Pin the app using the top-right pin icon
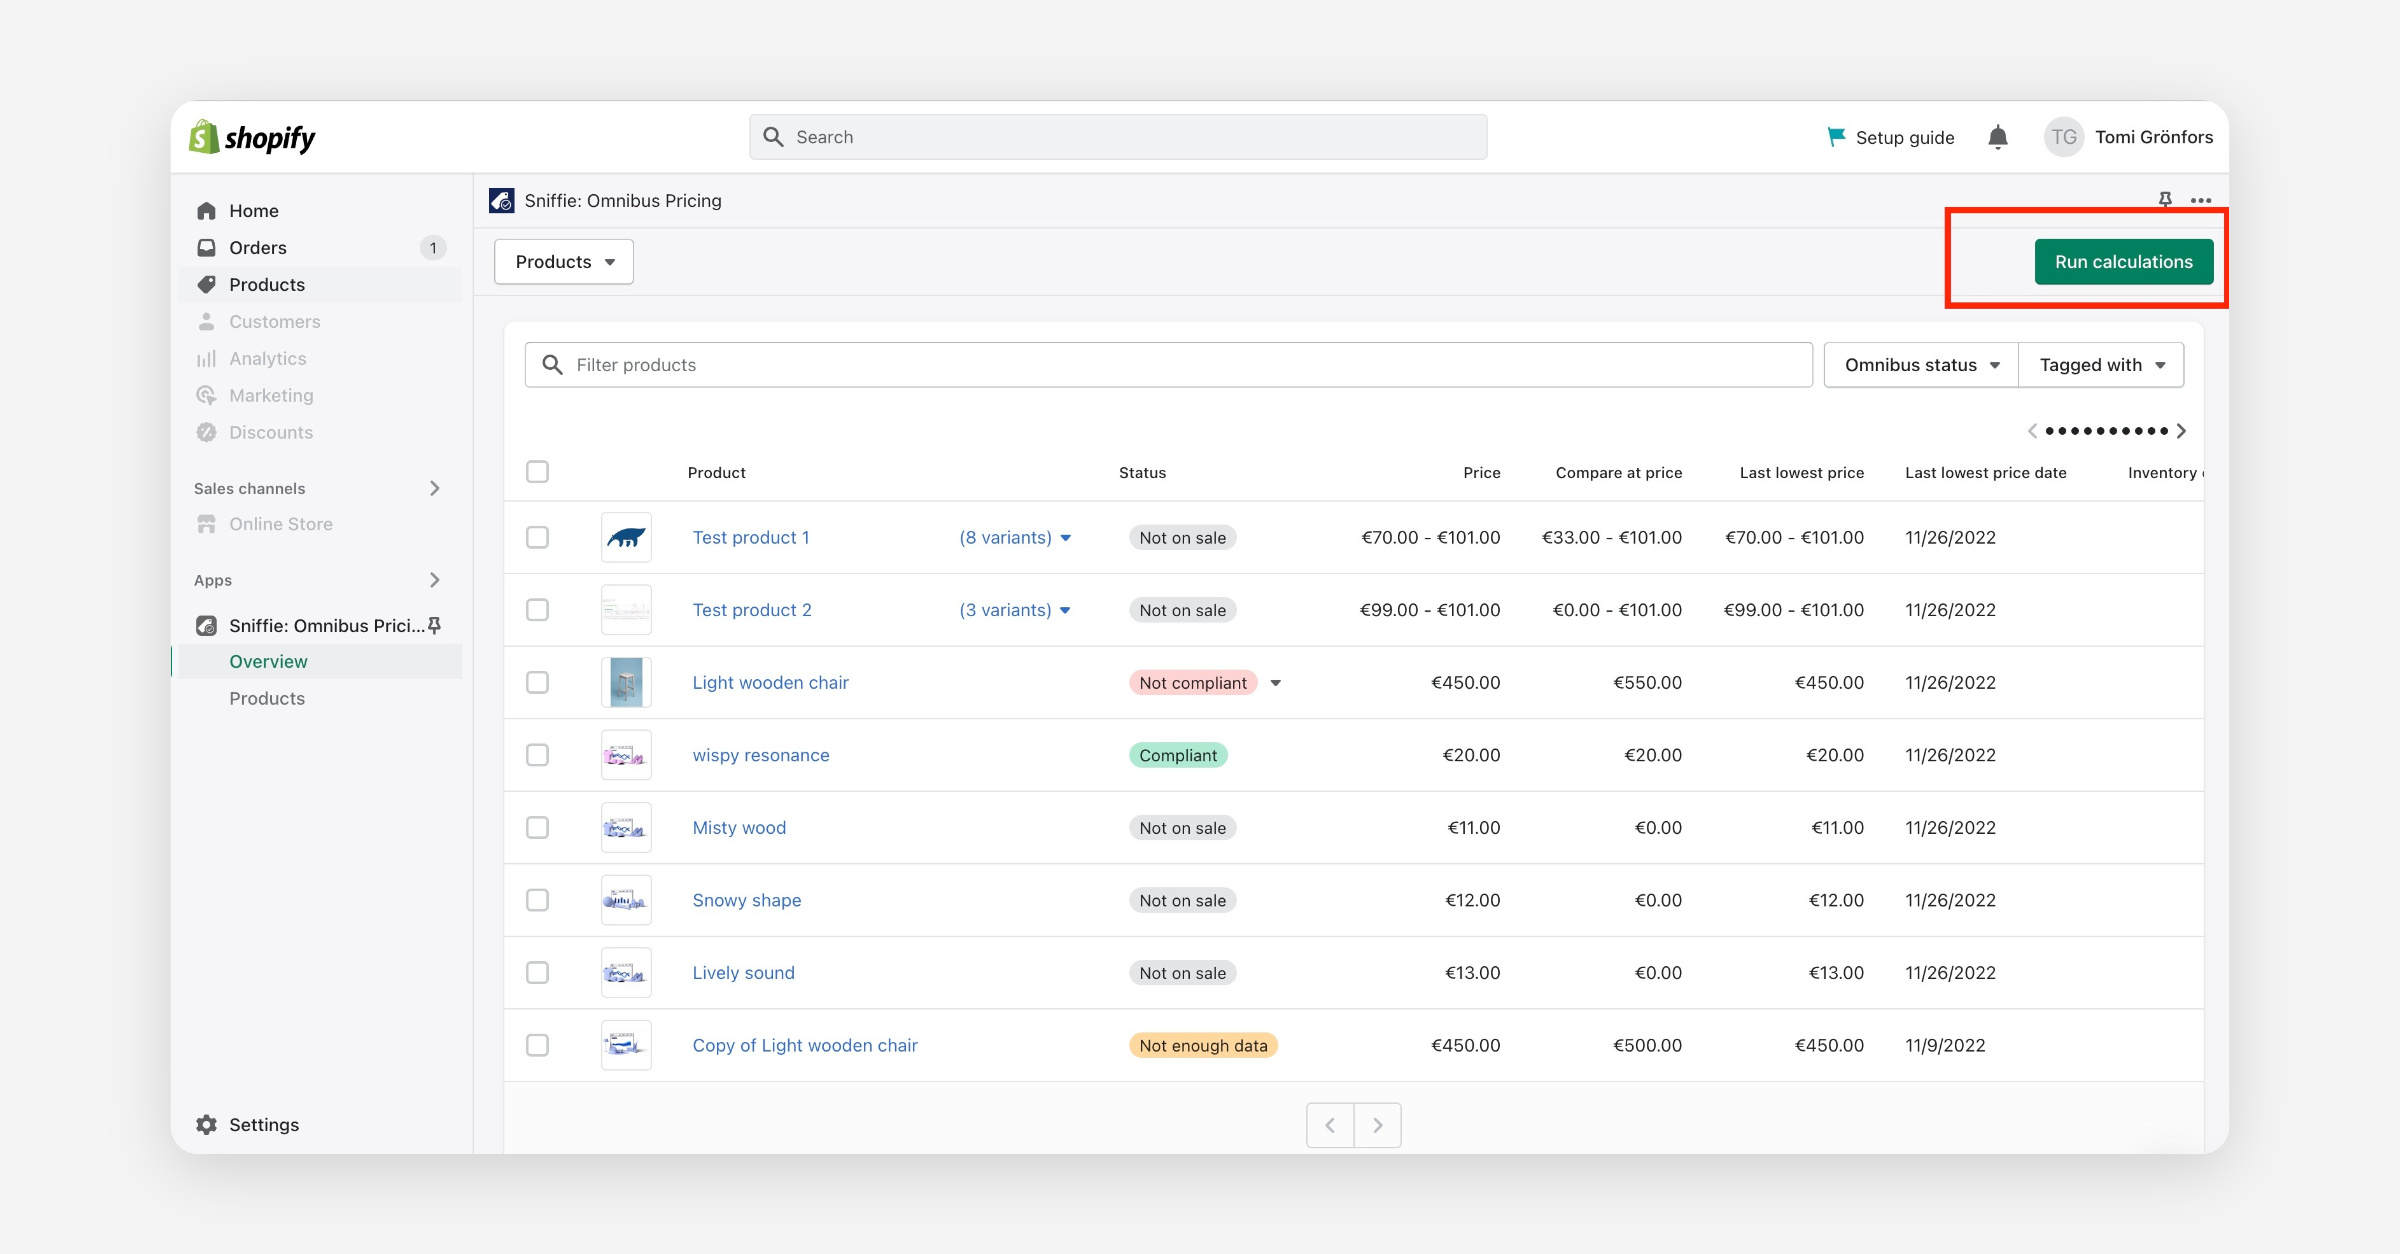Screen dimensions: 2400x1254 2165,200
